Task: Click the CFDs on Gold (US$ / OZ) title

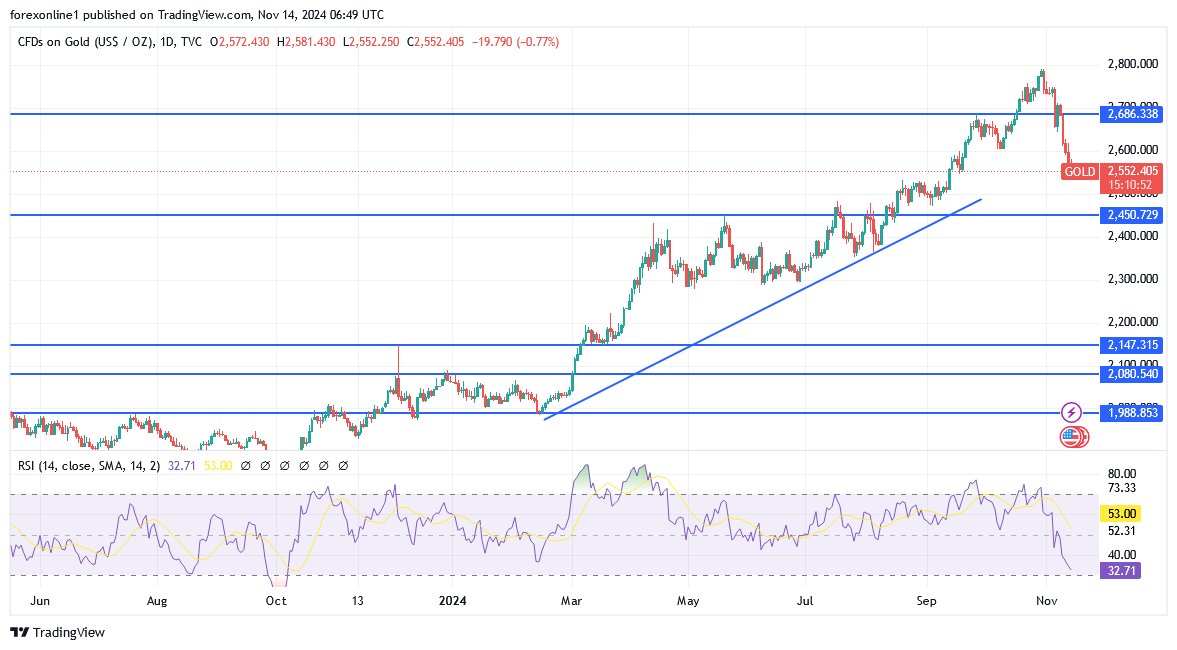Action: 85,42
